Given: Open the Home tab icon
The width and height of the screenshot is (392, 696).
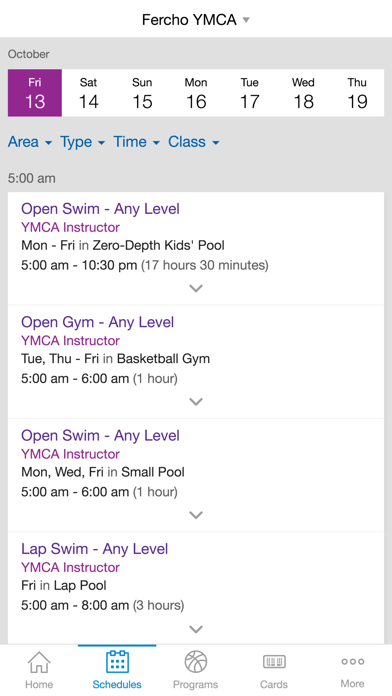Looking at the screenshot, I should (x=39, y=663).
